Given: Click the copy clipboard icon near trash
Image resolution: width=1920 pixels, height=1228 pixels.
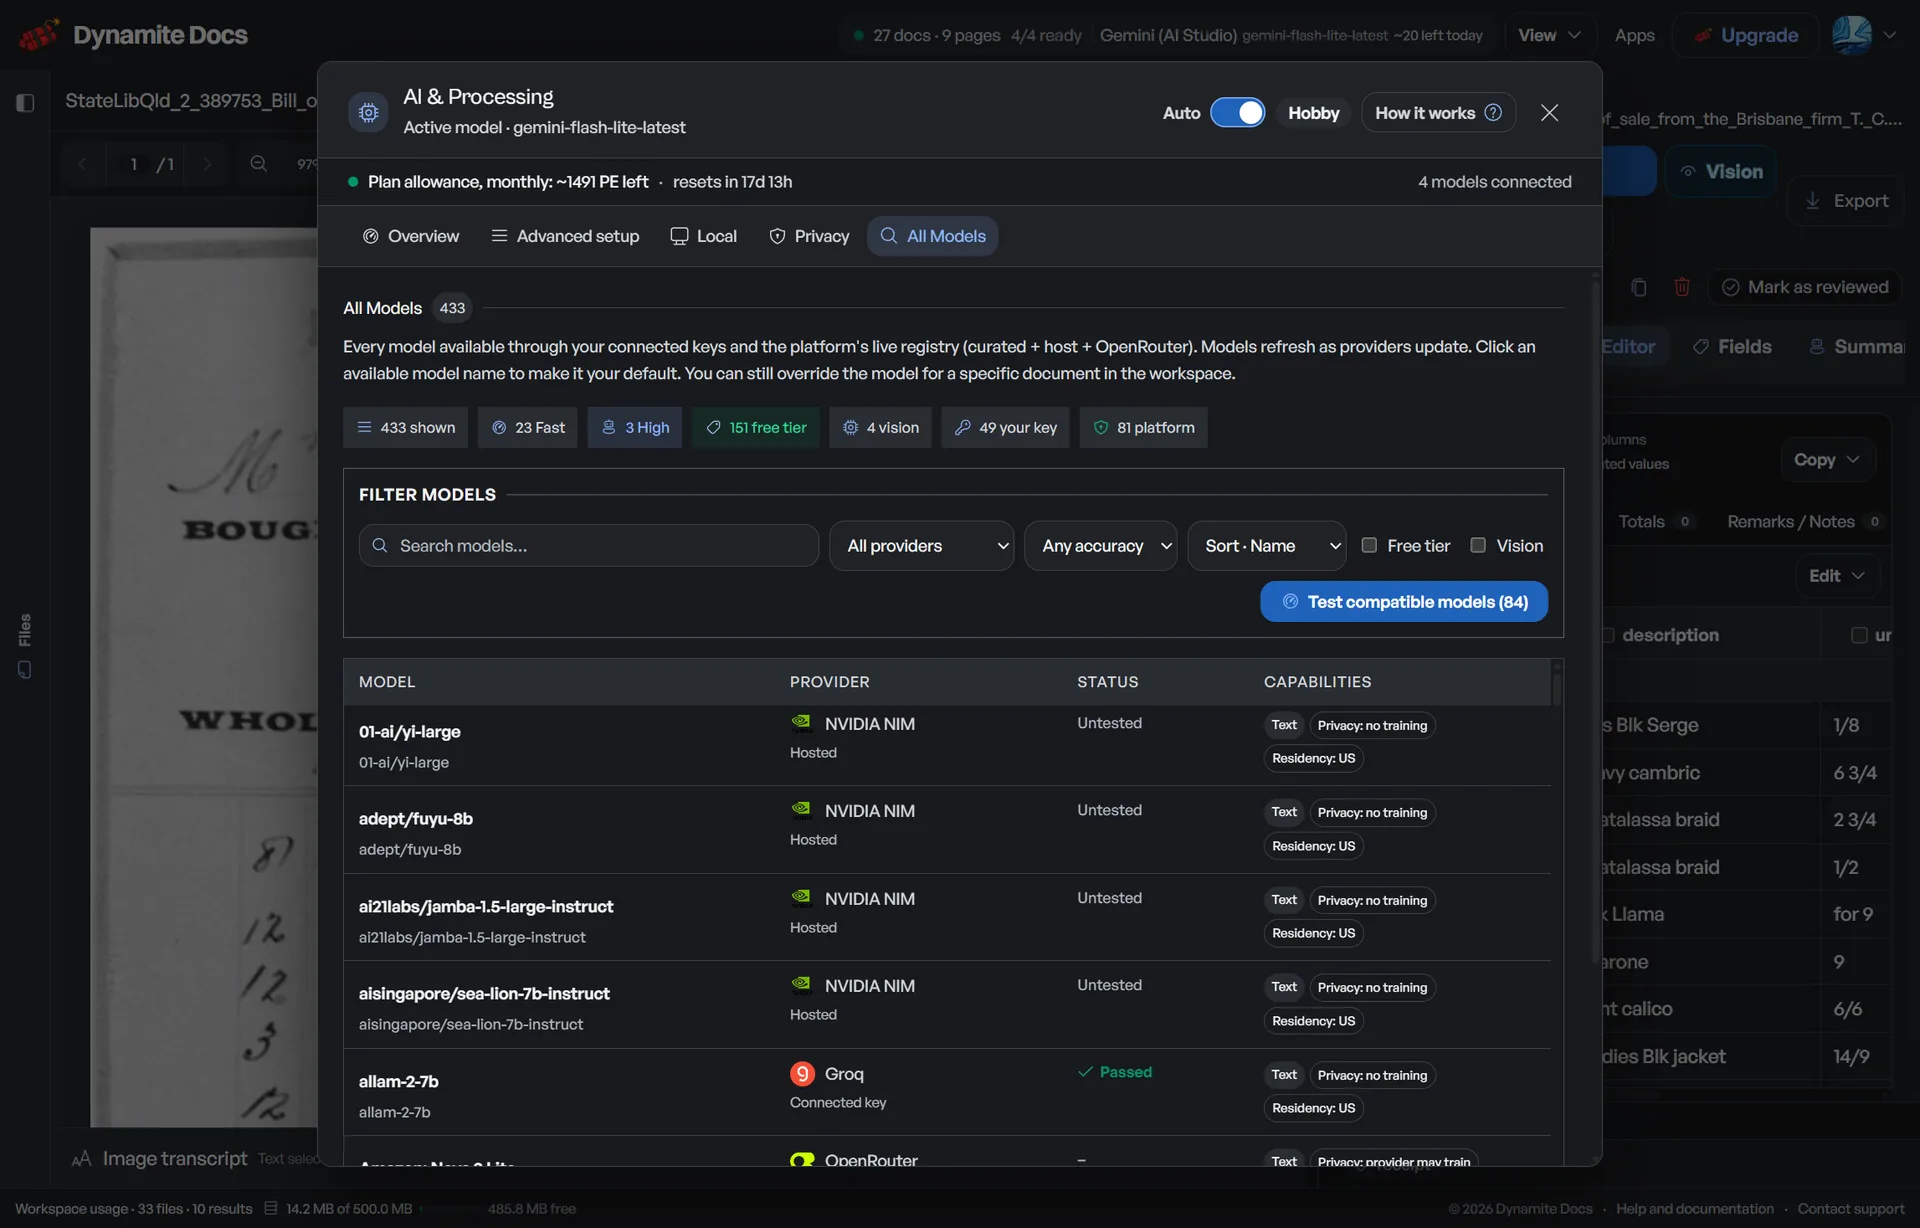Looking at the screenshot, I should [x=1639, y=287].
